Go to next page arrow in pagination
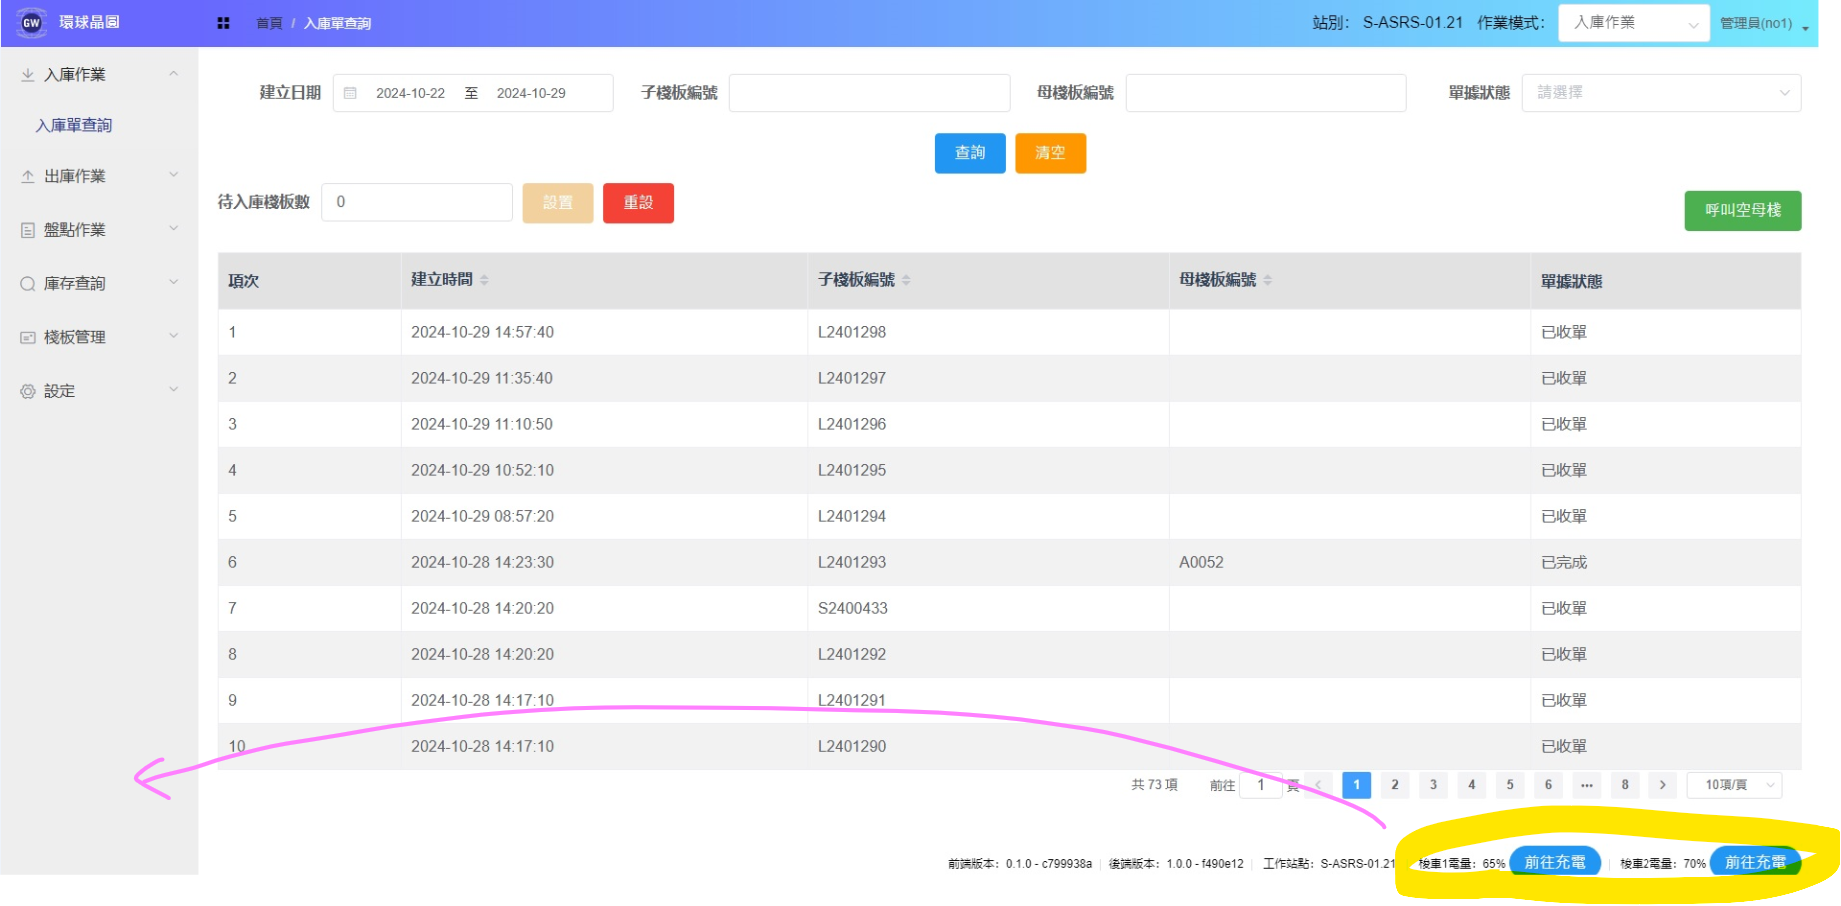This screenshot has height=906, width=1841. 1662,785
